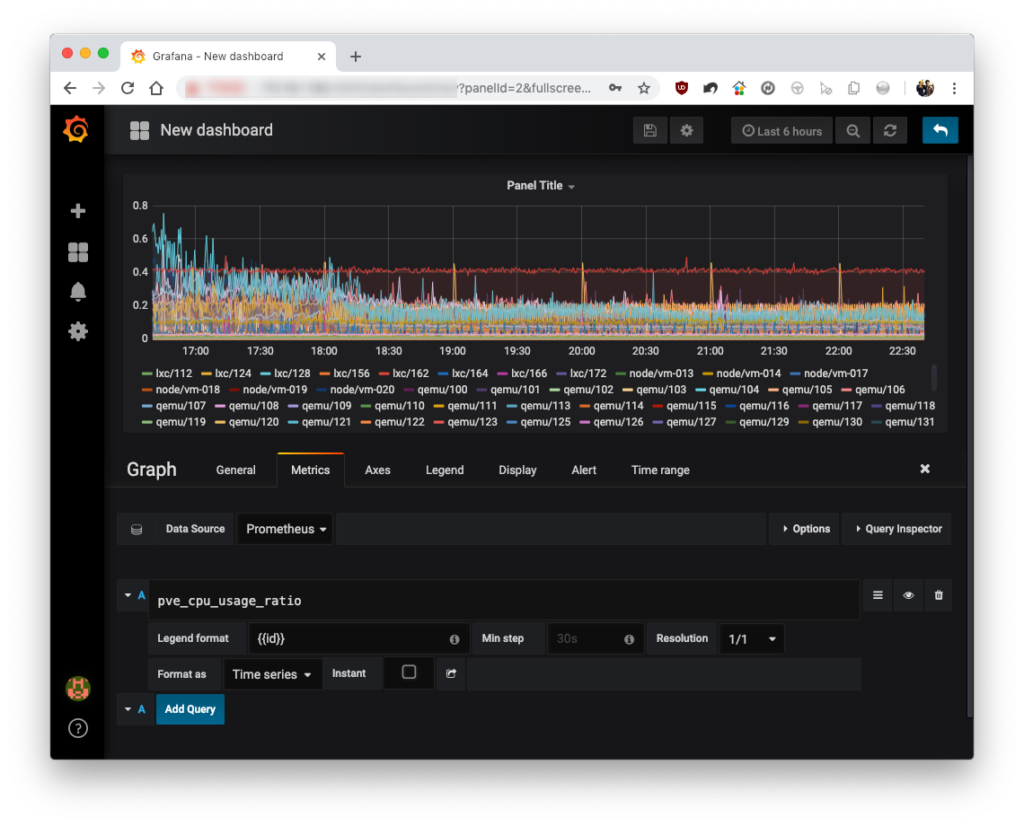The height and width of the screenshot is (826, 1024).
Task: Click the browser home icon
Action: coord(156,88)
